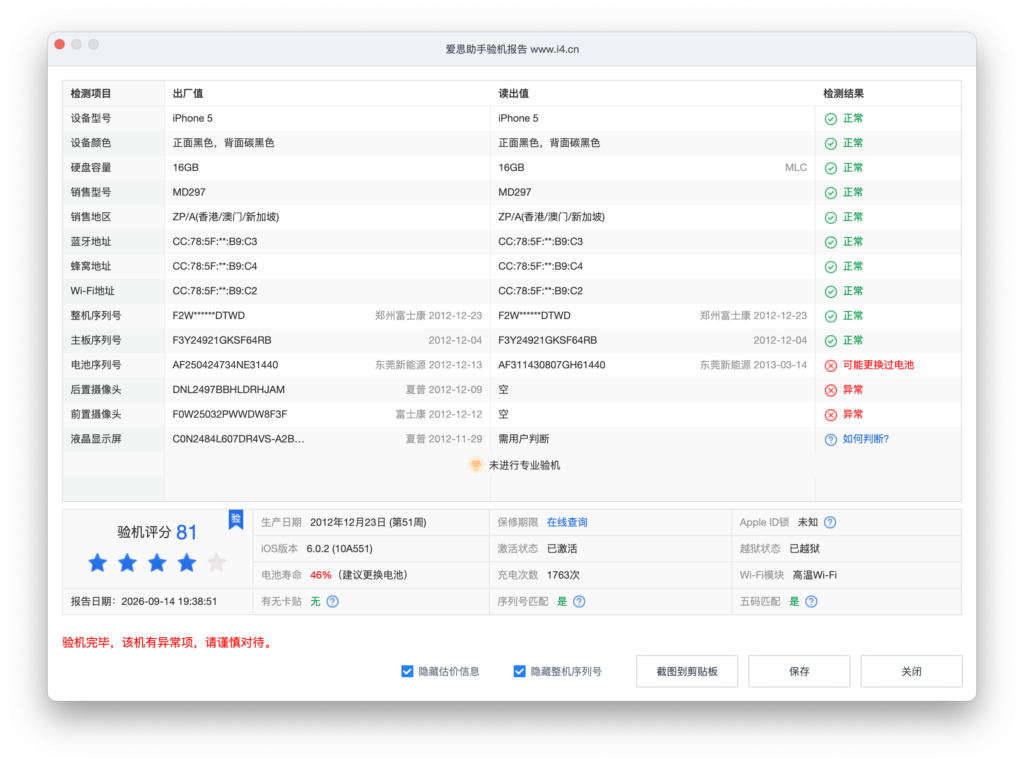Click the help icon beside 五码匹配
This screenshot has width=1024, height=764.
coord(811,601)
